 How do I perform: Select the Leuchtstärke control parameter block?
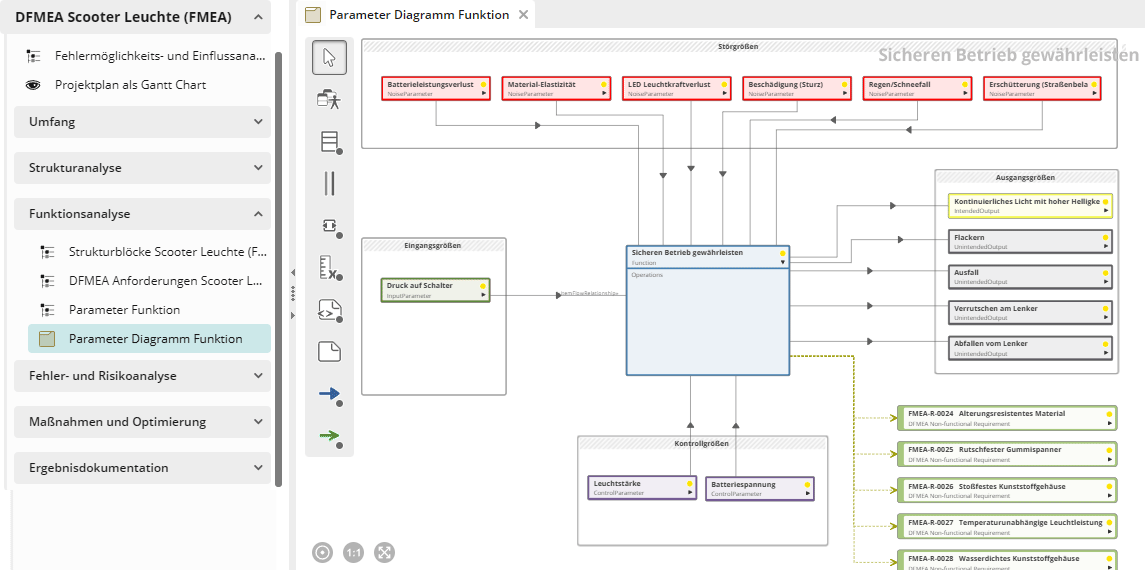[x=642, y=488]
